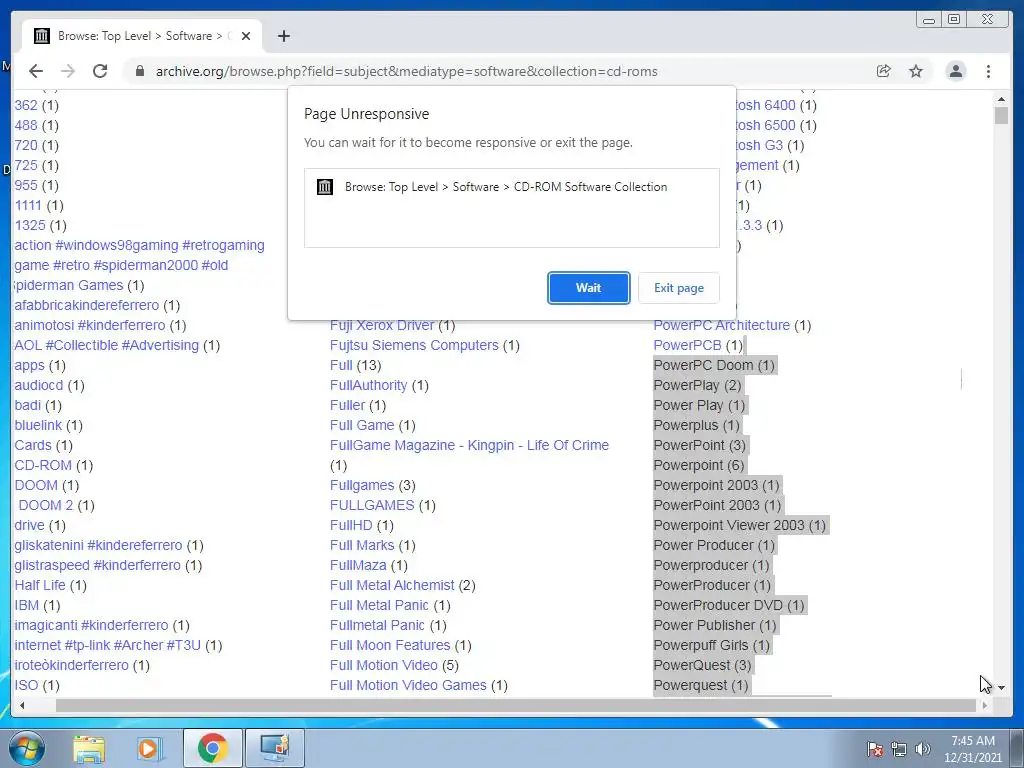Open the audiocd subject link

click(x=39, y=385)
